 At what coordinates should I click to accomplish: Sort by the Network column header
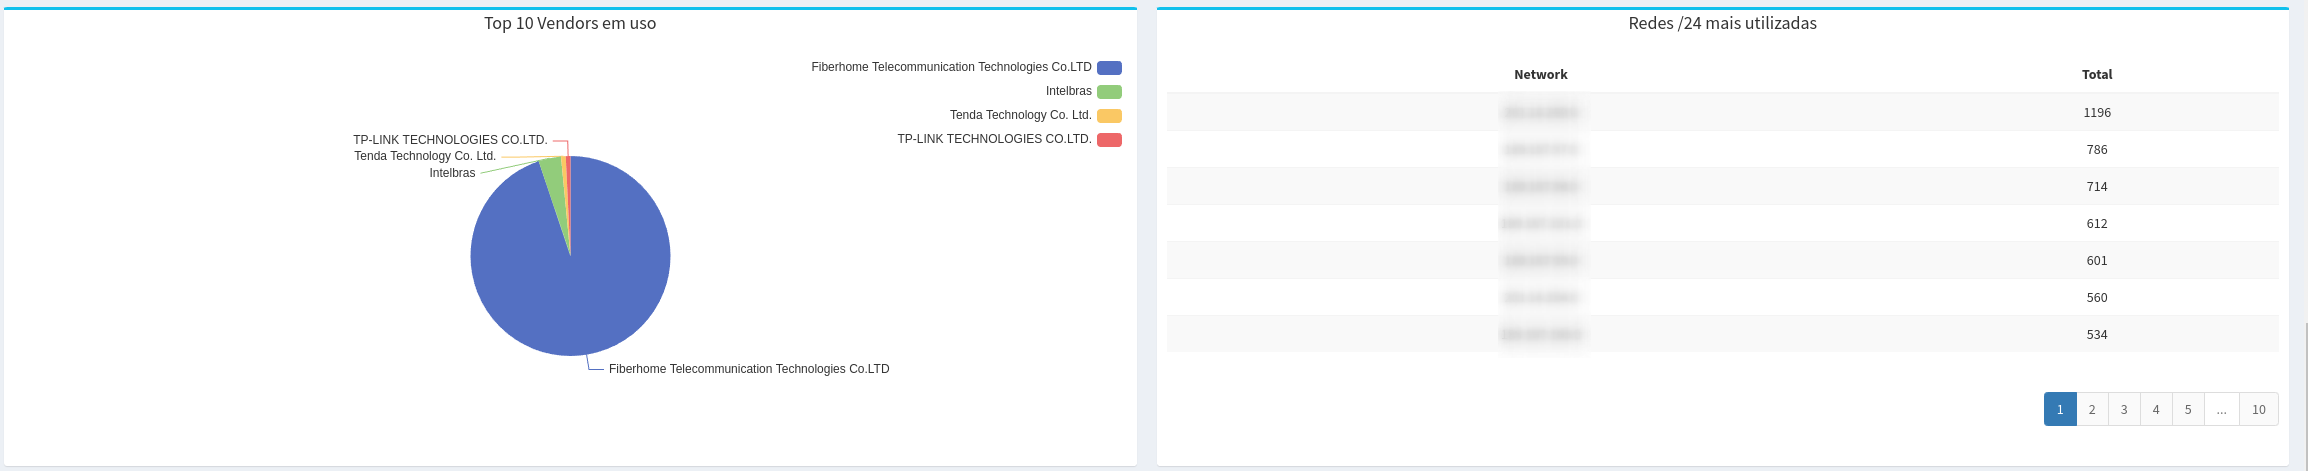tap(1540, 75)
